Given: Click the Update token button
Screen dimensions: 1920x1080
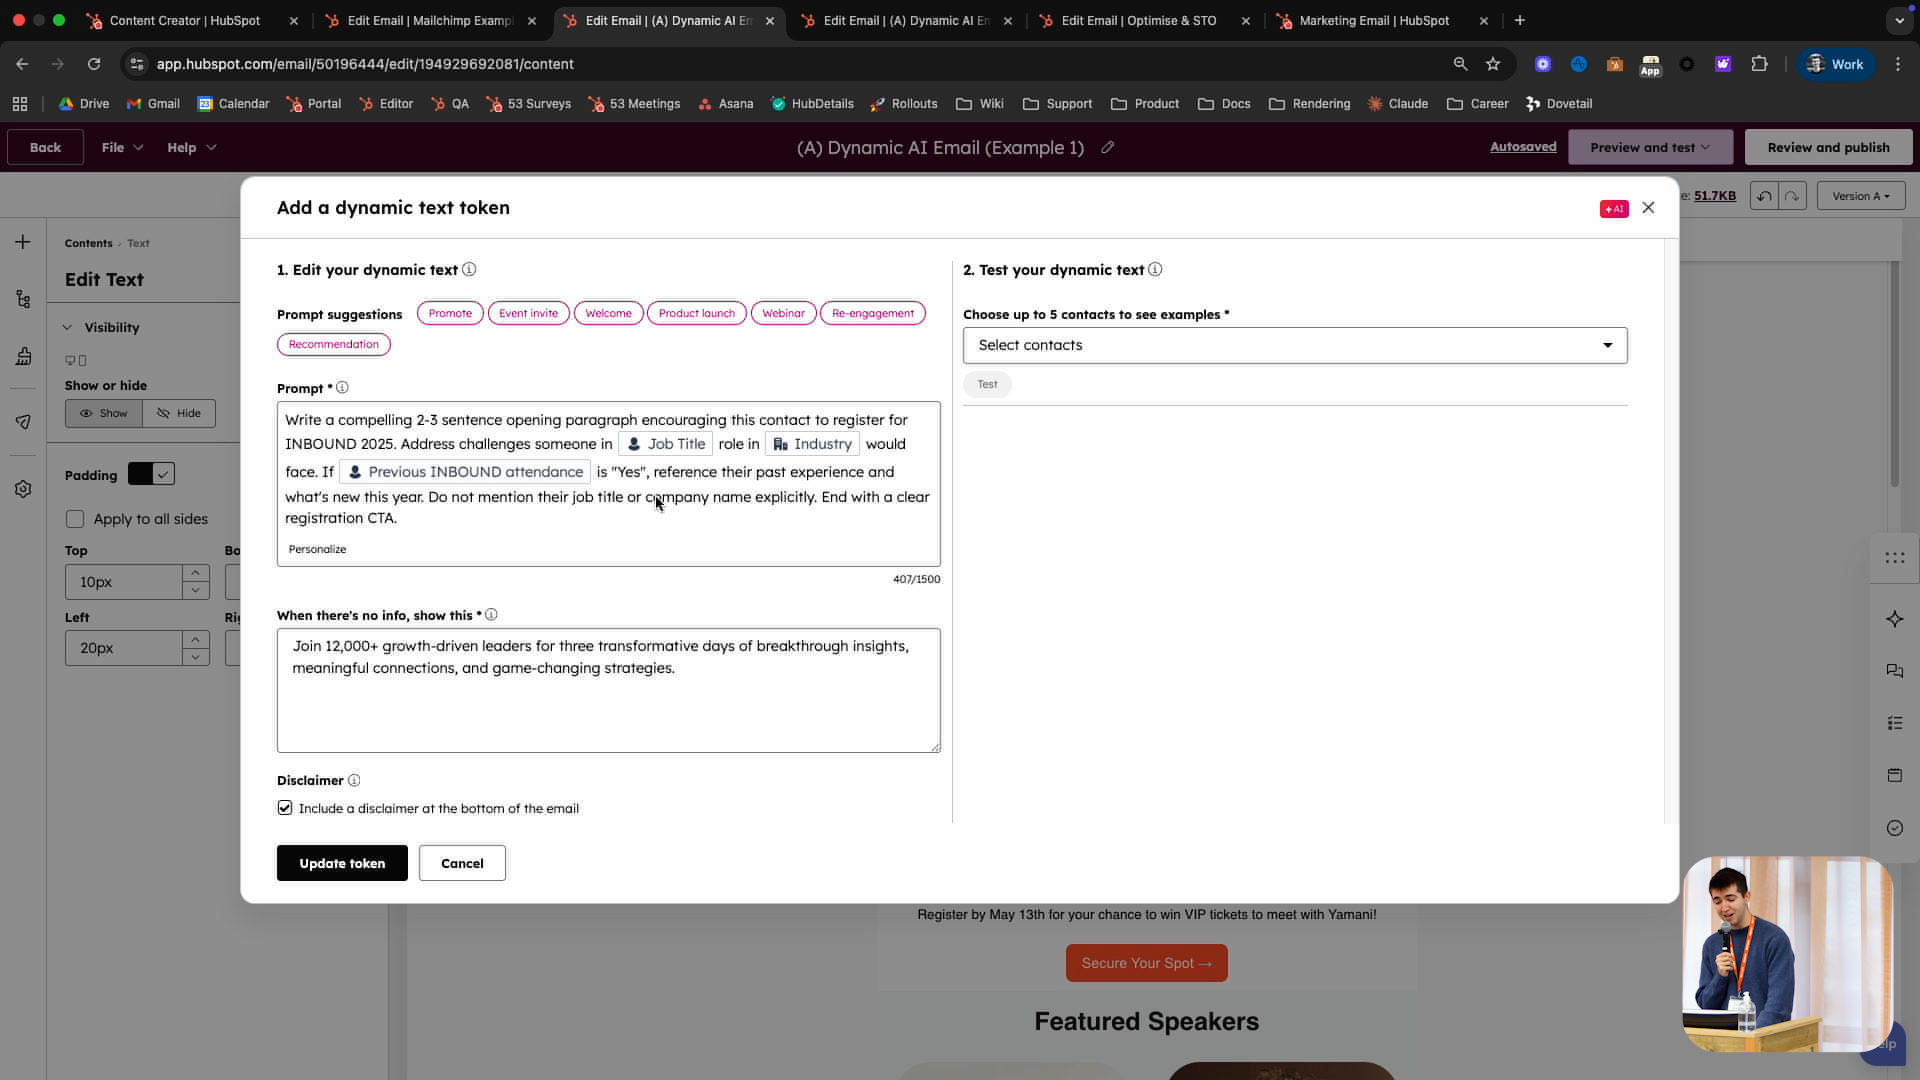Looking at the screenshot, I should coord(342,863).
